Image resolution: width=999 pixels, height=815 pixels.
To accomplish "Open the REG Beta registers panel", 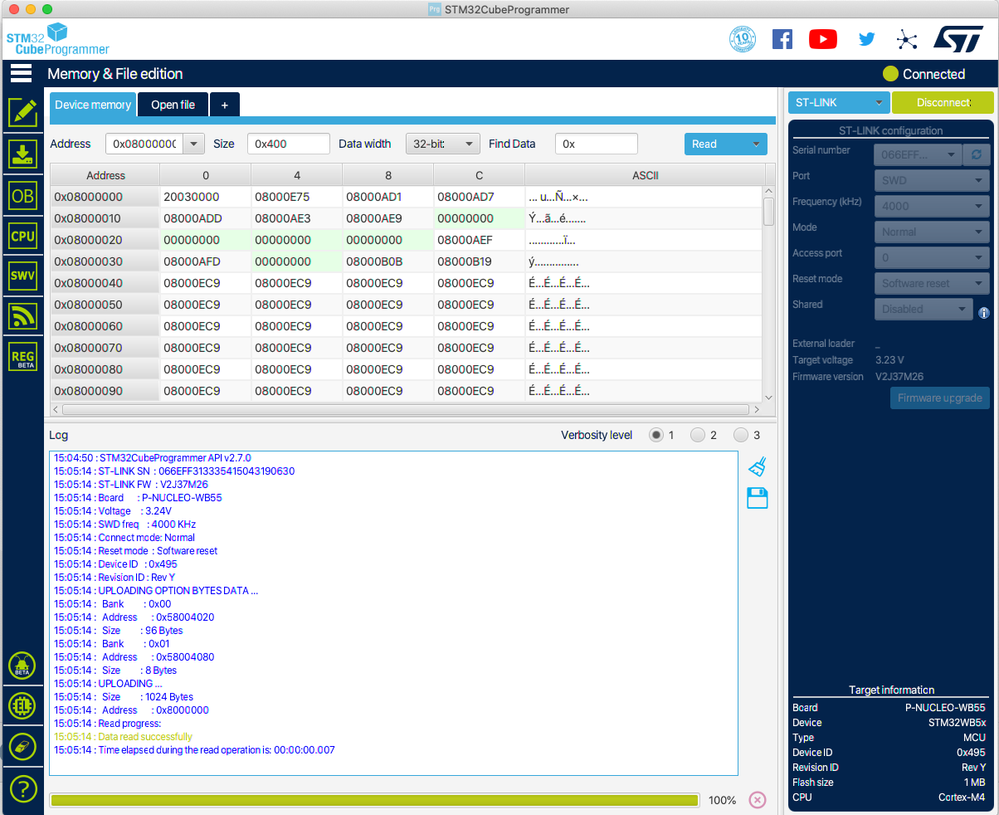I will [x=22, y=356].
